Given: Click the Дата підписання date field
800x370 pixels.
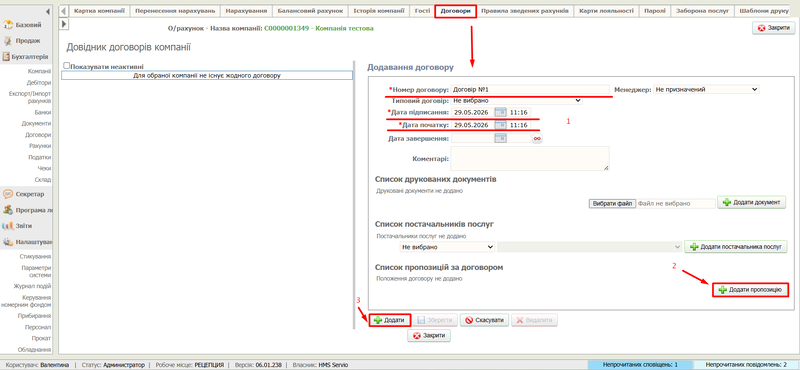Looking at the screenshot, I should point(472,112).
